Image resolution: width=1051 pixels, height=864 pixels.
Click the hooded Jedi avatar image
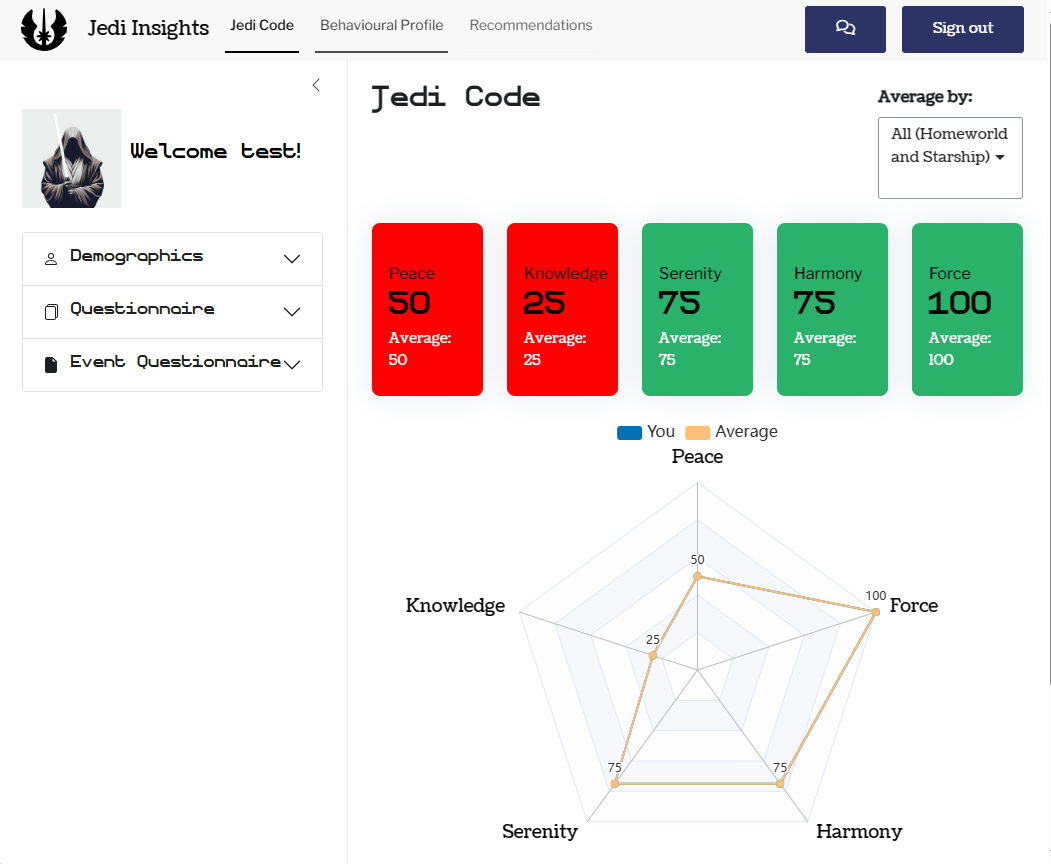click(71, 158)
